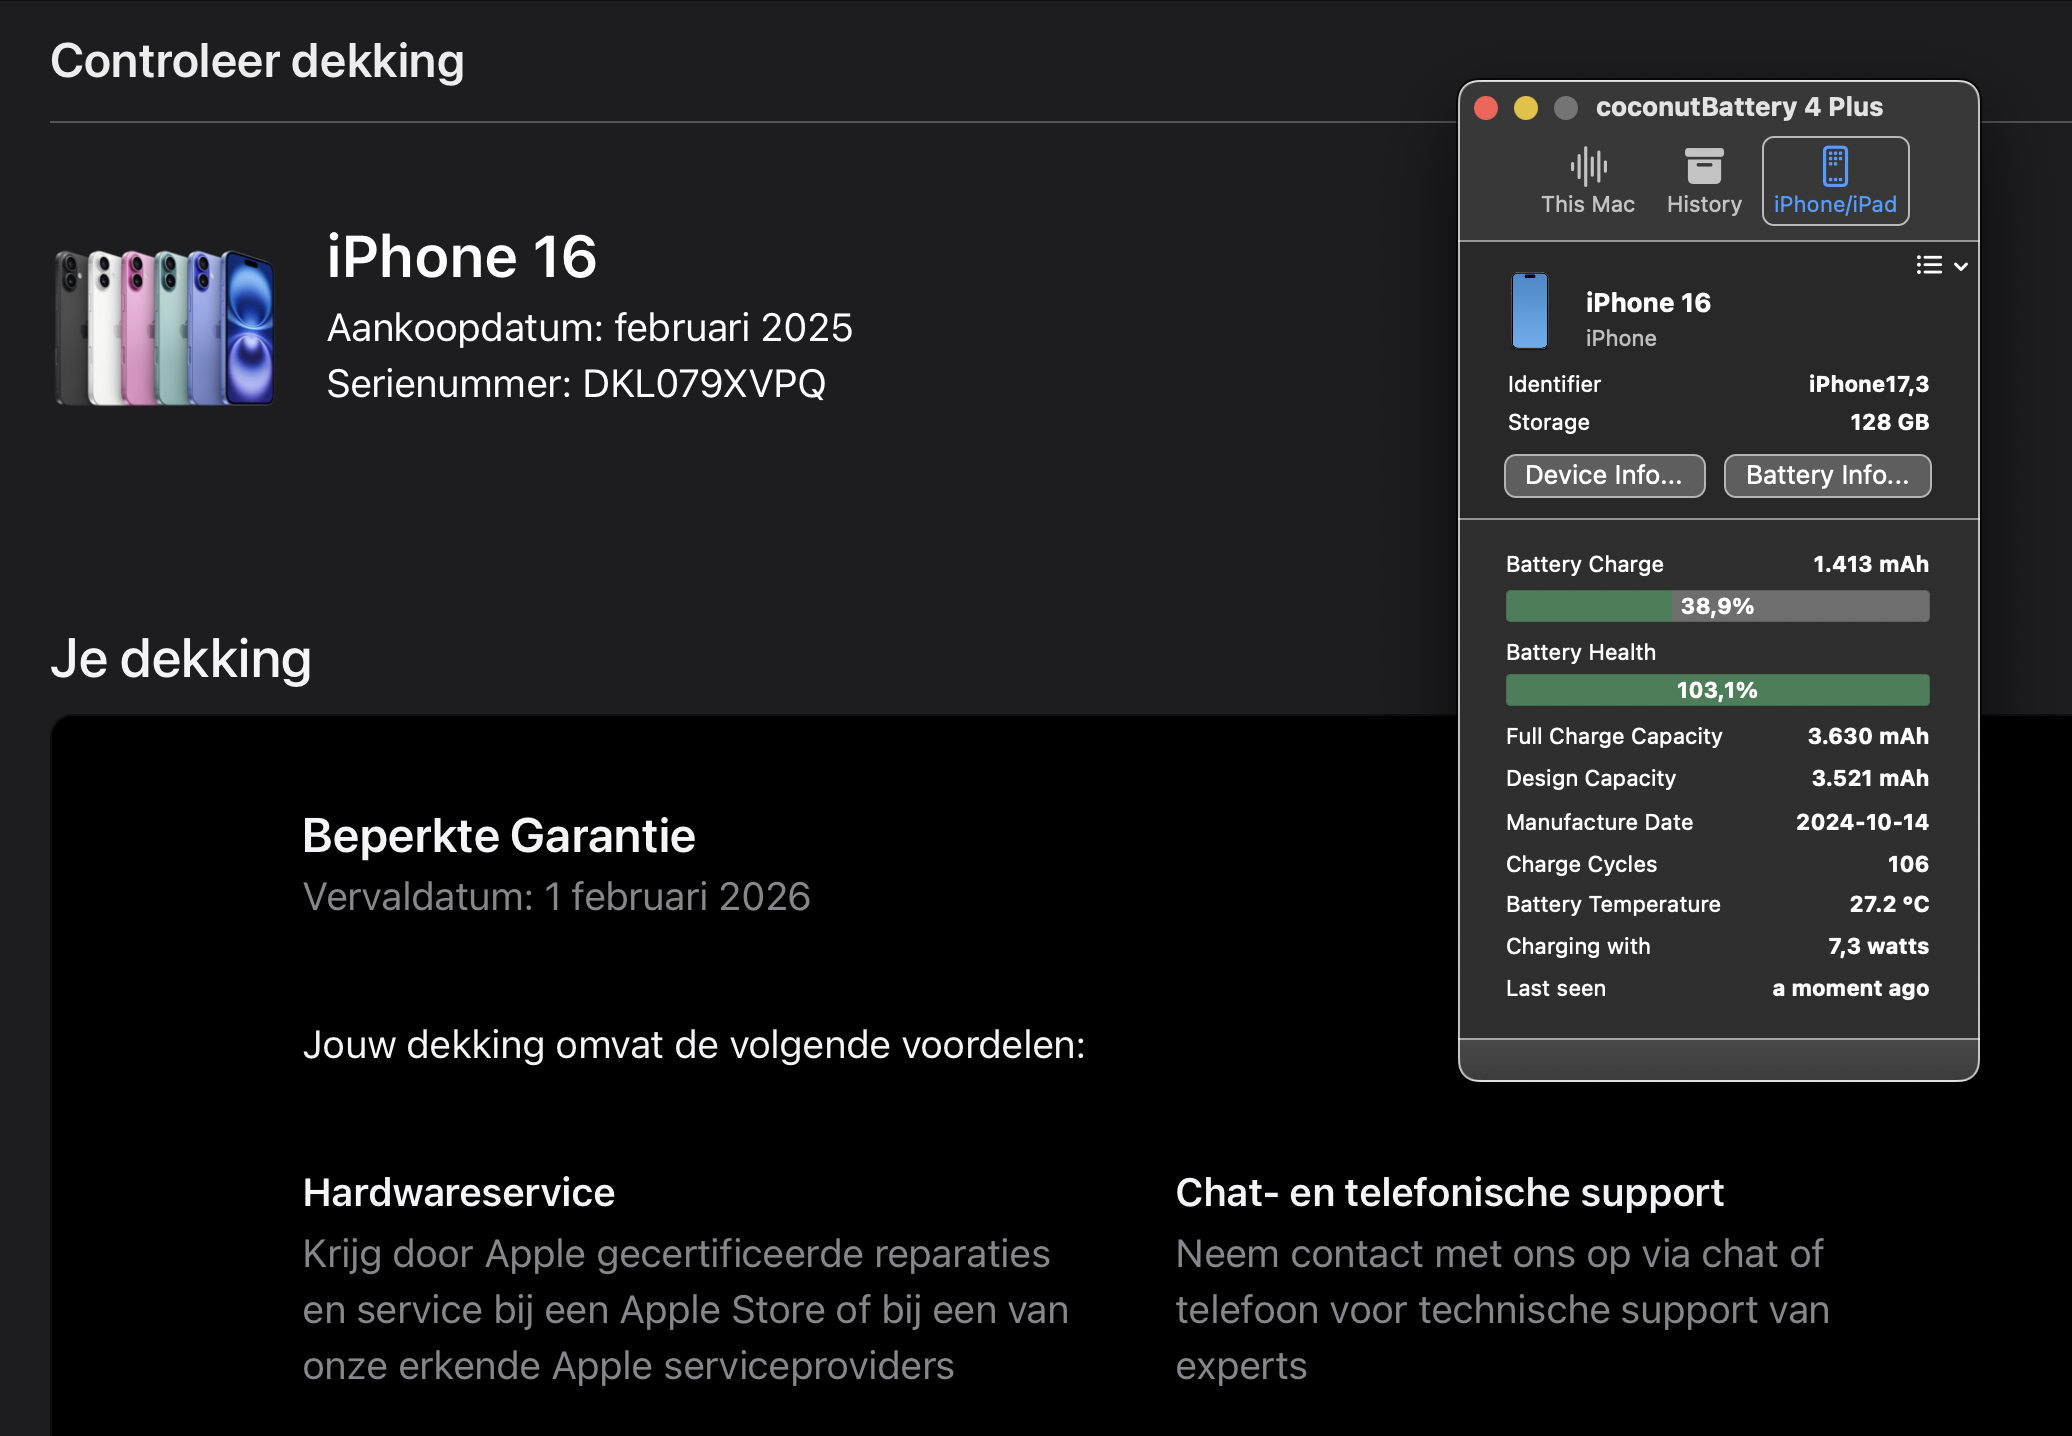
Task: Click the Hardwareservice heading
Action: click(x=458, y=1193)
